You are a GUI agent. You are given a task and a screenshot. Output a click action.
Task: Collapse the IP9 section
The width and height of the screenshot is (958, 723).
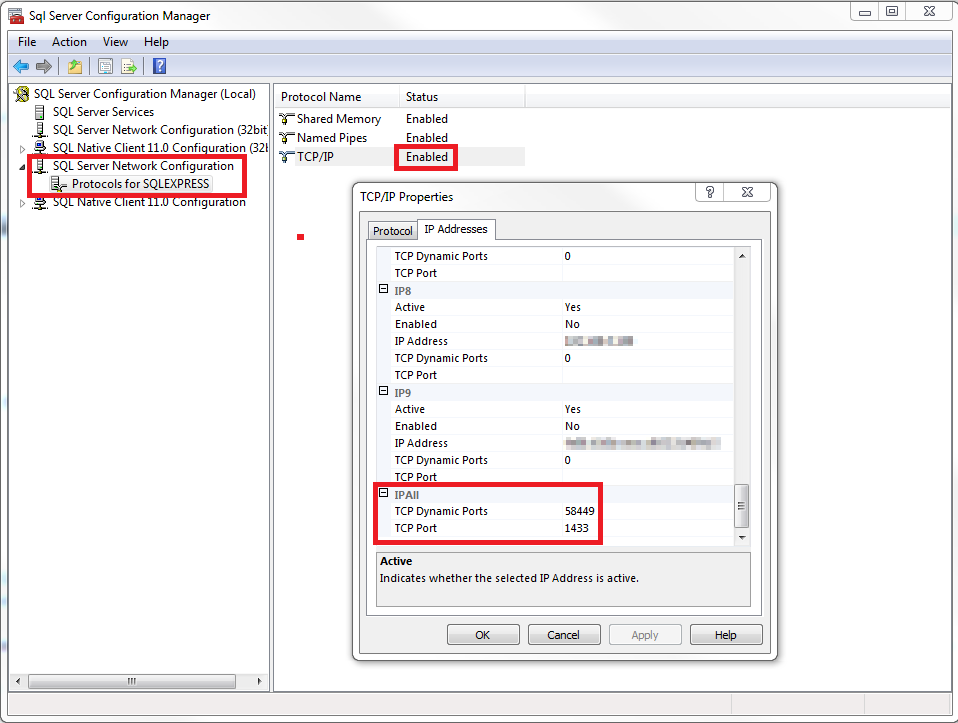tap(383, 392)
